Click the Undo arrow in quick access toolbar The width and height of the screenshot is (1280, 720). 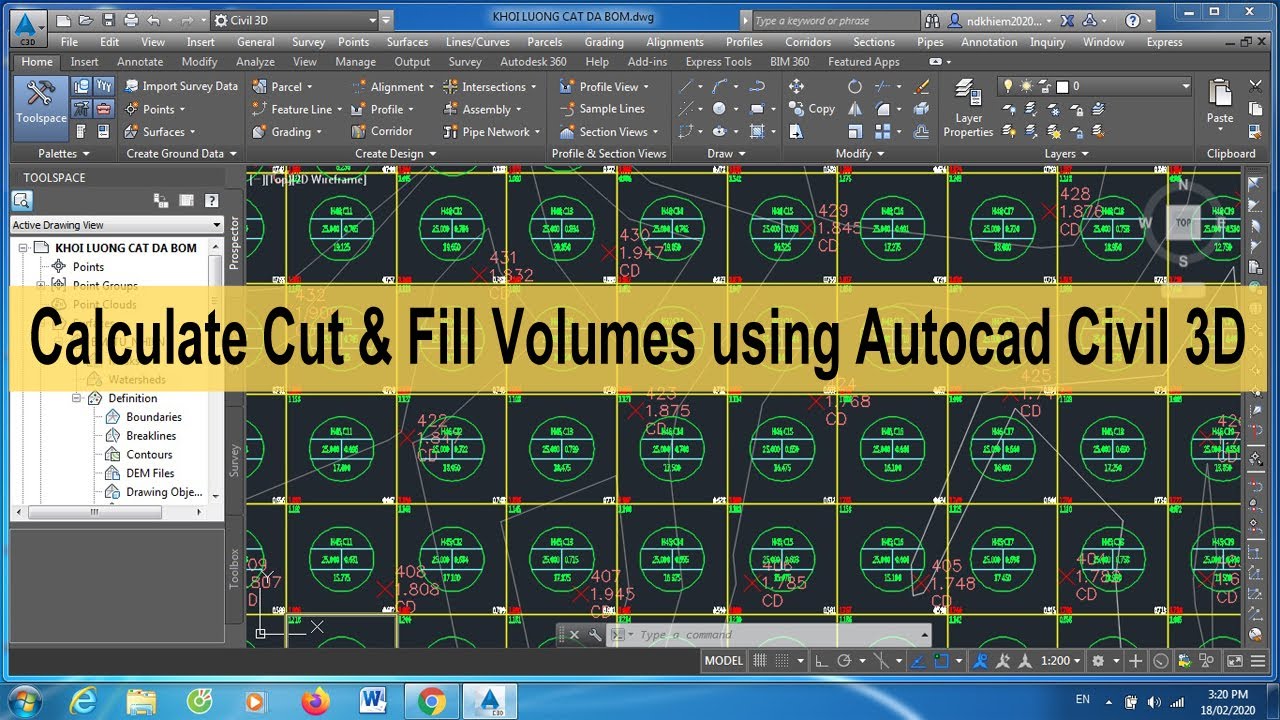click(x=153, y=20)
